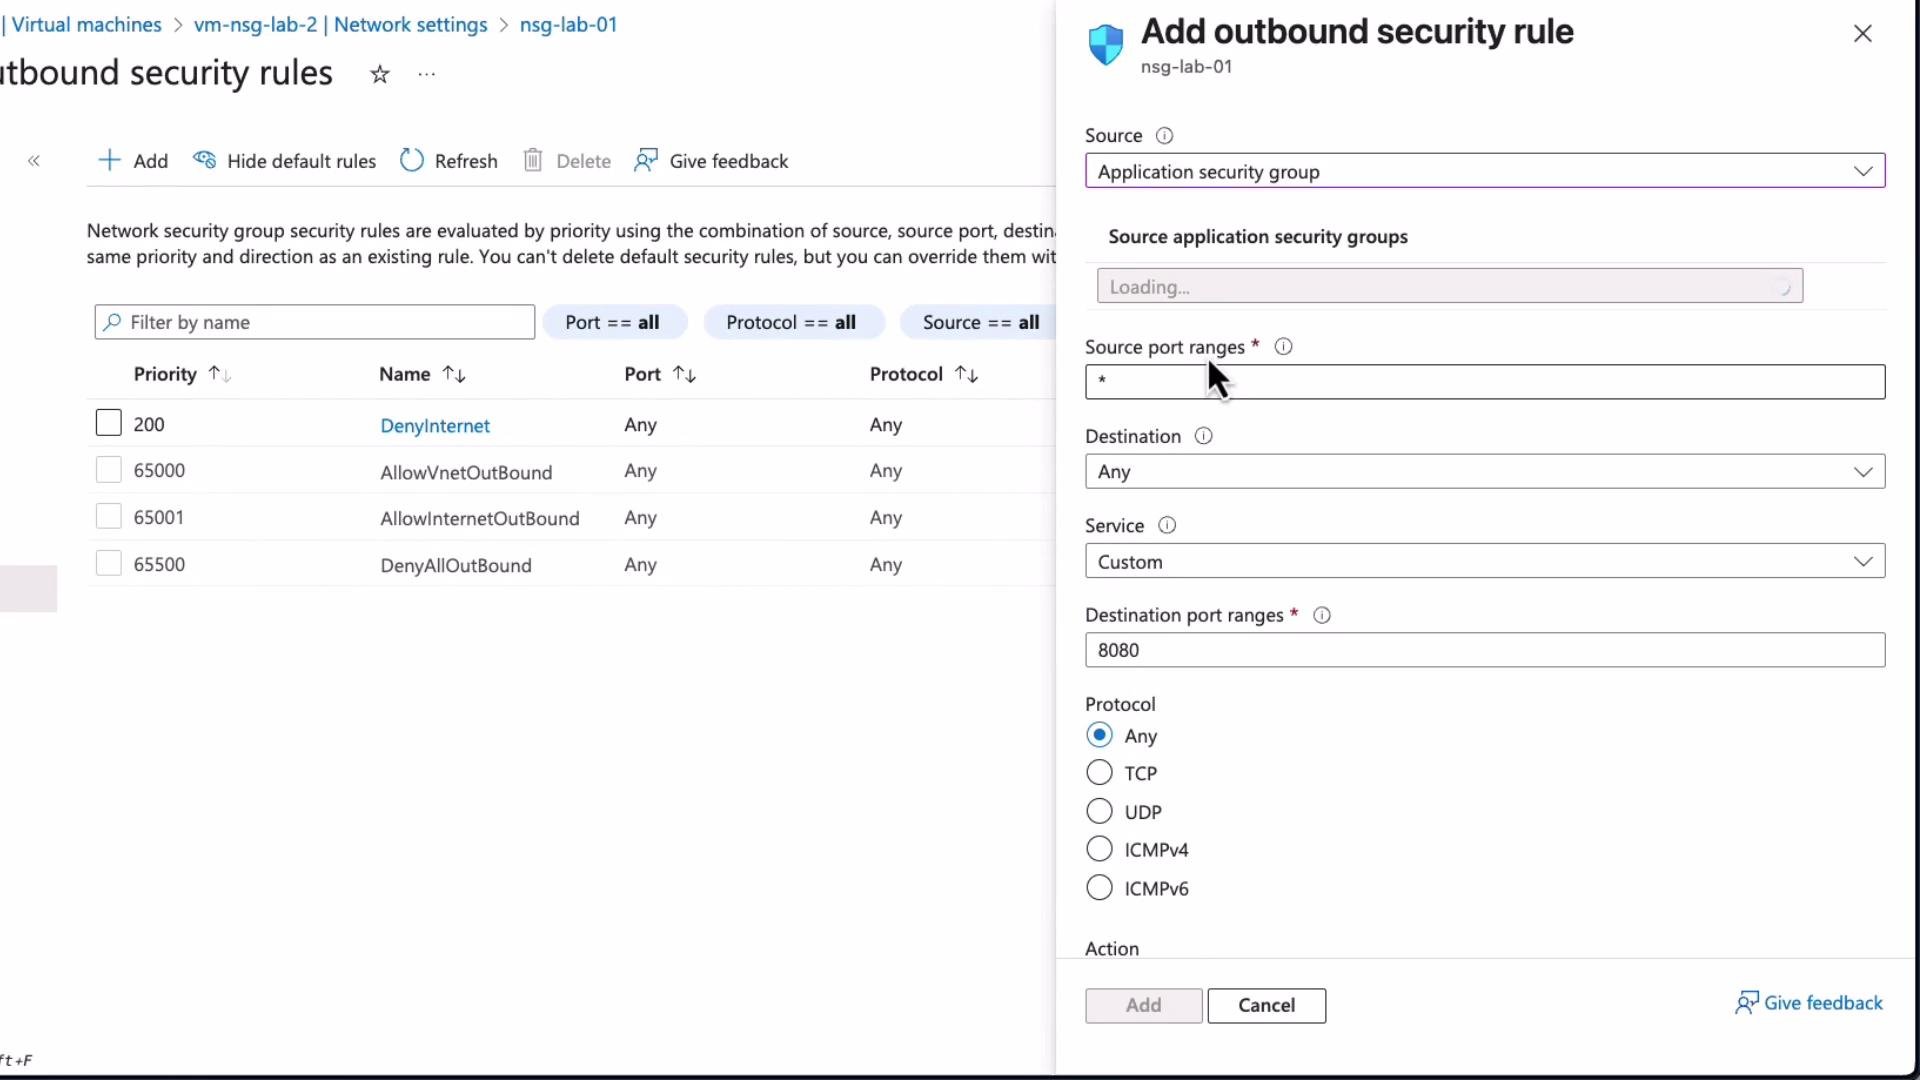Go to Virtual machines breadcrumb
This screenshot has width=1920, height=1080.
[x=86, y=24]
